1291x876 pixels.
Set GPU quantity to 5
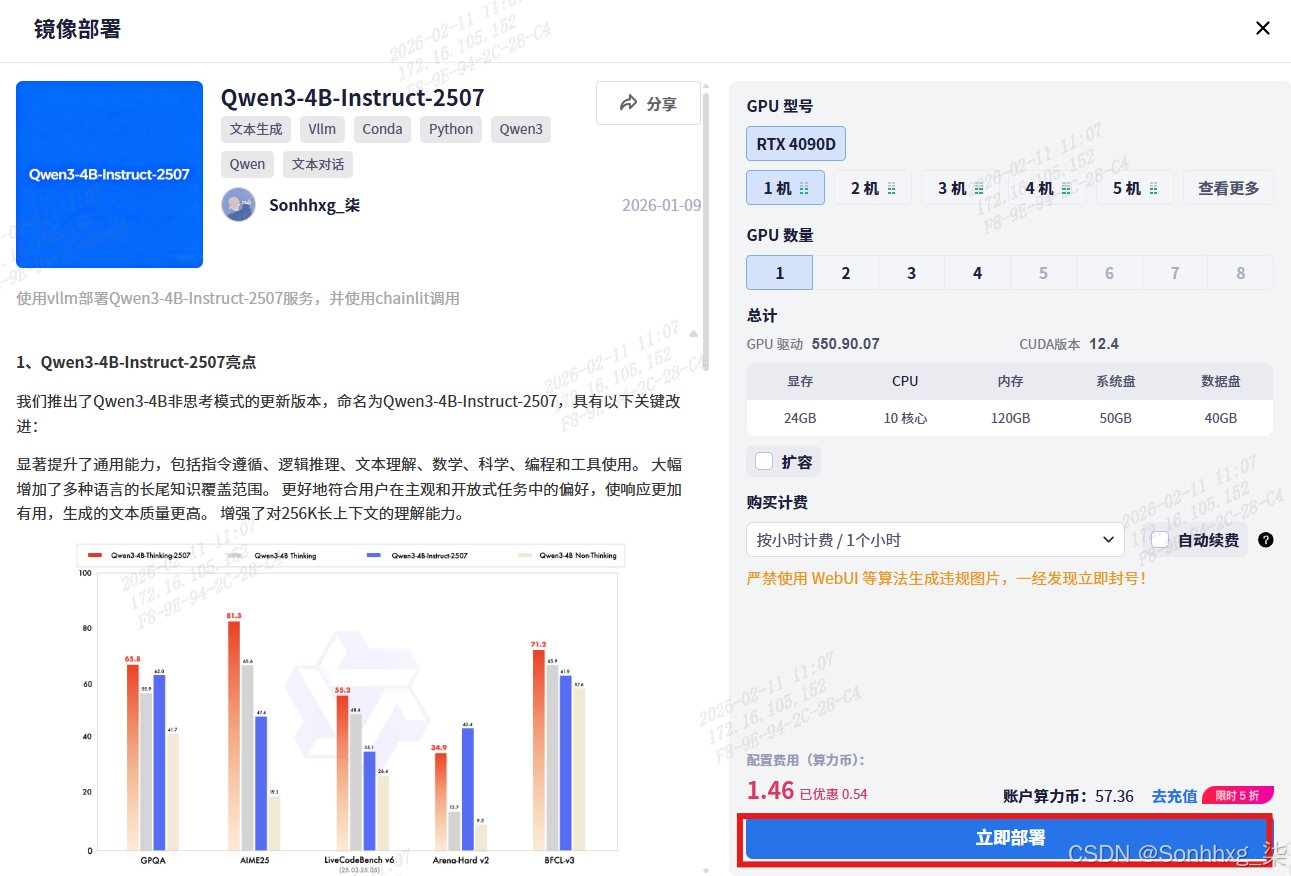pos(1043,272)
